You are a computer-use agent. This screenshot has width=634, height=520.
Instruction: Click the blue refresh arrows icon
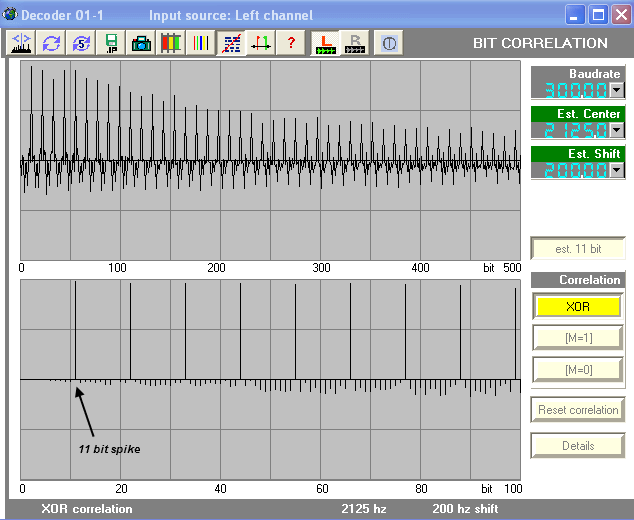click(x=51, y=43)
